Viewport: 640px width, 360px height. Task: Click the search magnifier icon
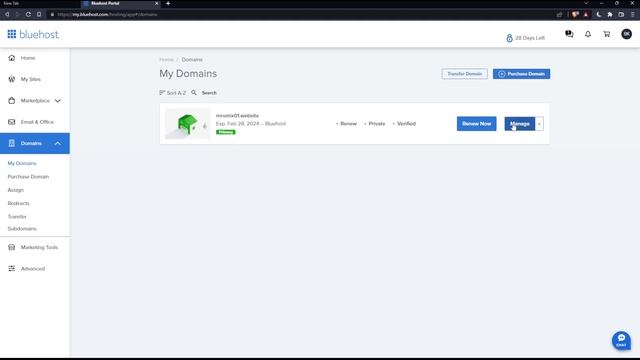coord(194,93)
